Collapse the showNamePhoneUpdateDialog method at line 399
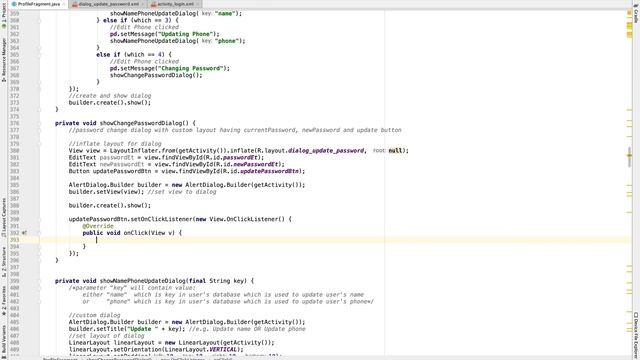The width and height of the screenshot is (640, 360). coord(40,281)
